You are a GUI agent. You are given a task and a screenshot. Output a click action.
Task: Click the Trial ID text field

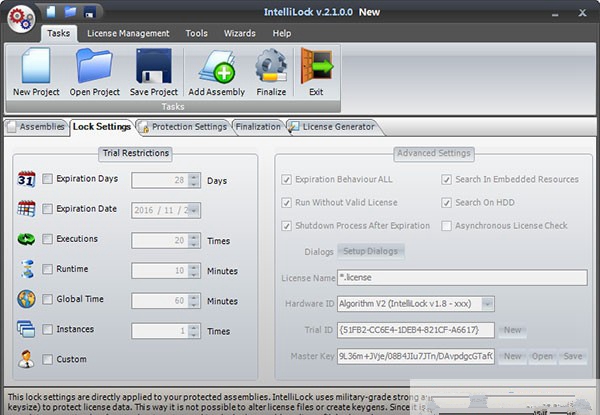416,330
